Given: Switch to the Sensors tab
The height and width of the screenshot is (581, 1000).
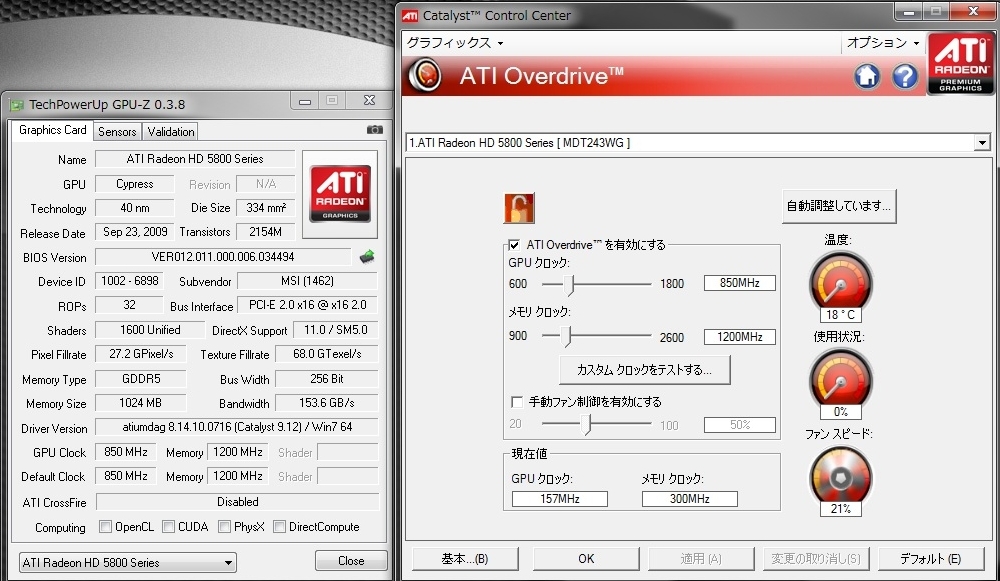Looking at the screenshot, I should click(117, 132).
